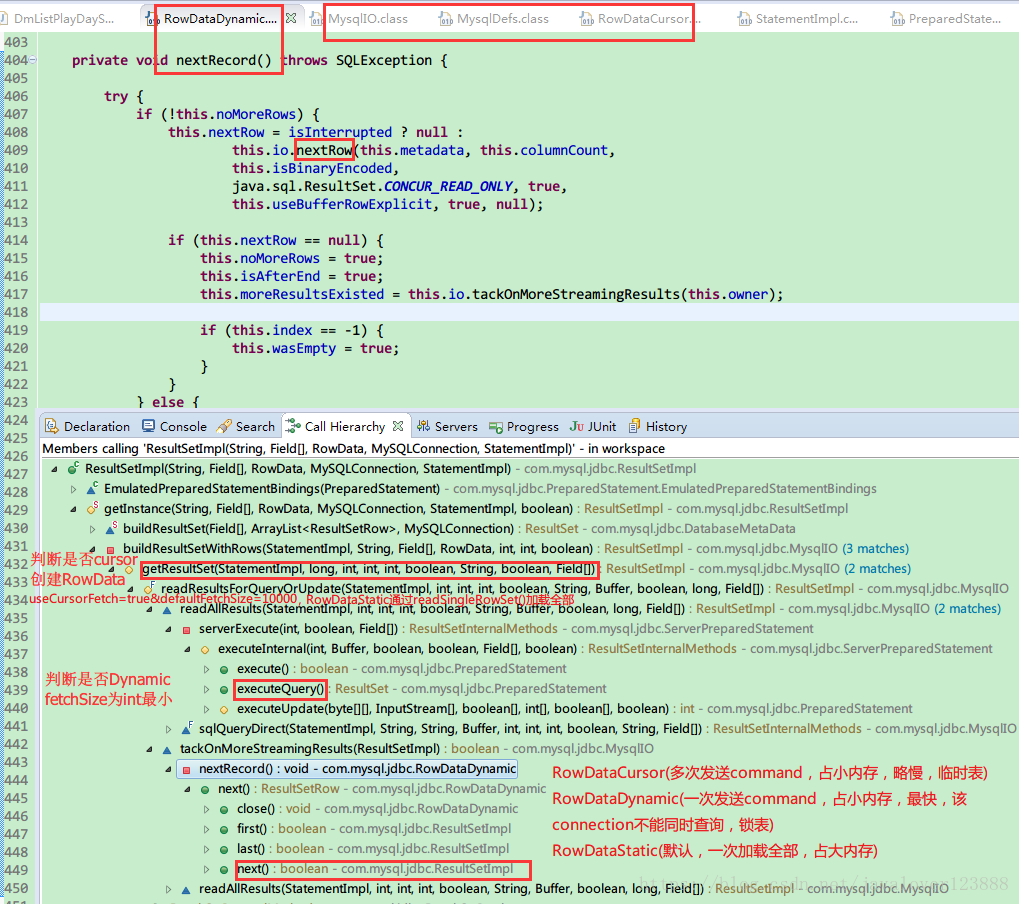Screen dimensions: 1020x904
Task: Select next() in ResultSetImpl tree row
Action: pos(375,870)
